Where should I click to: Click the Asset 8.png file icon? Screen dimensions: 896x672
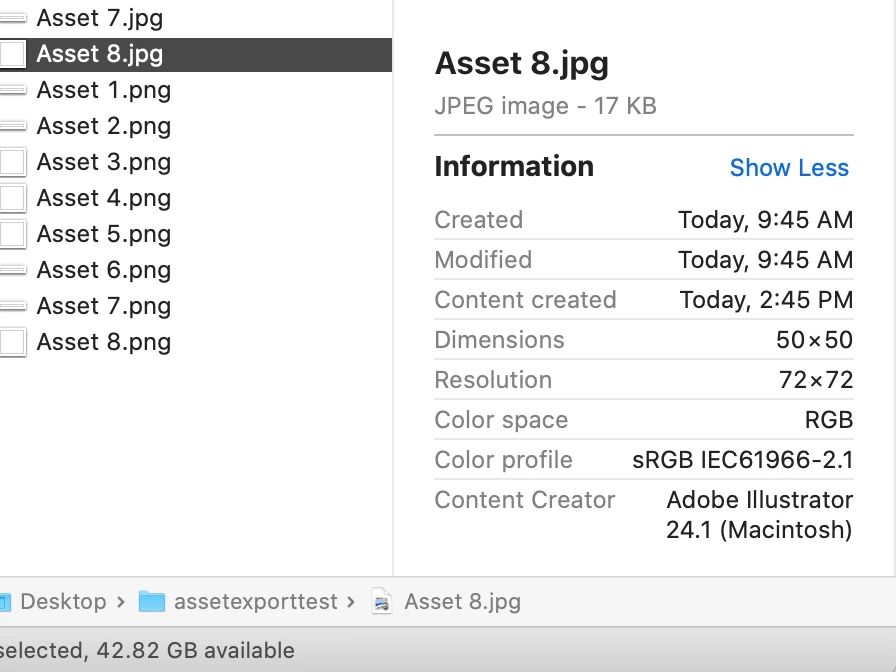coord(12,342)
